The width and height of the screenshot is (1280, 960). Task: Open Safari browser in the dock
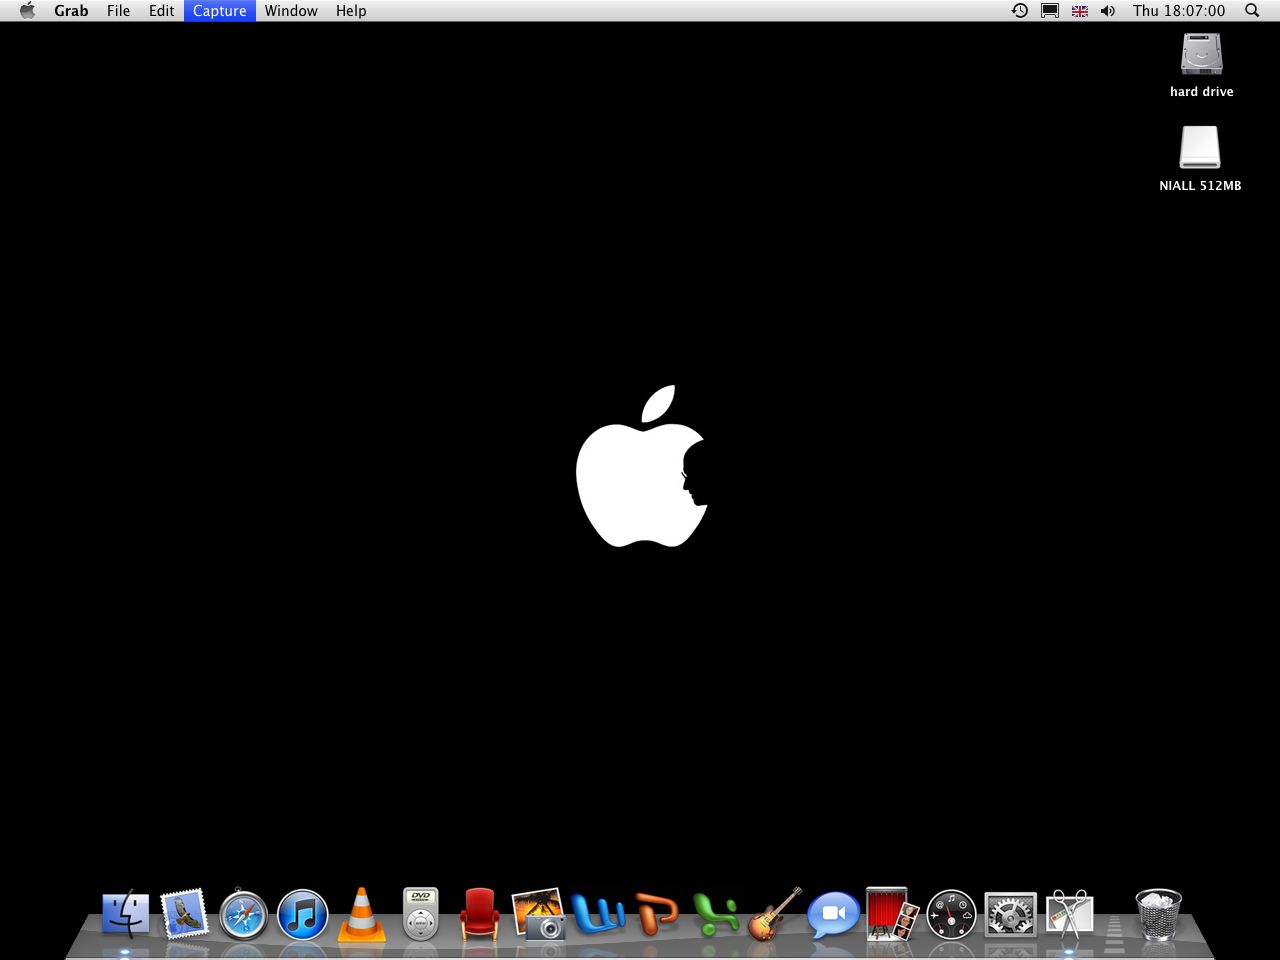243,914
